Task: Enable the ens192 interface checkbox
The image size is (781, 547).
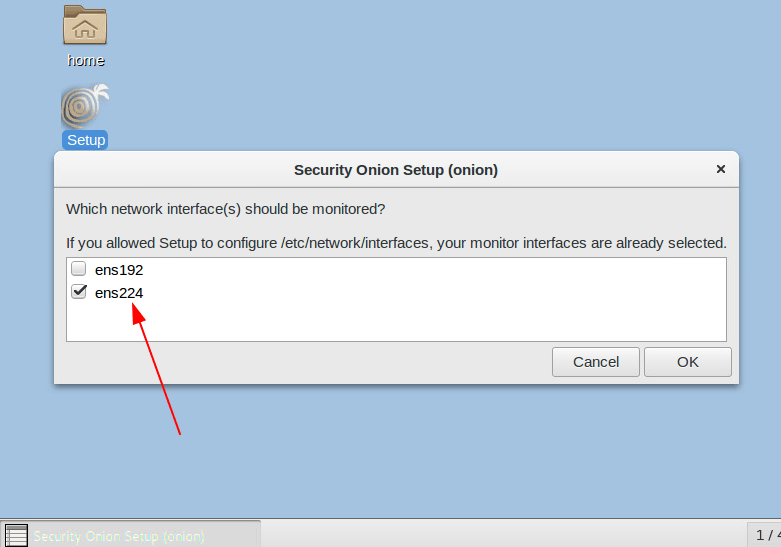Action: (x=79, y=269)
